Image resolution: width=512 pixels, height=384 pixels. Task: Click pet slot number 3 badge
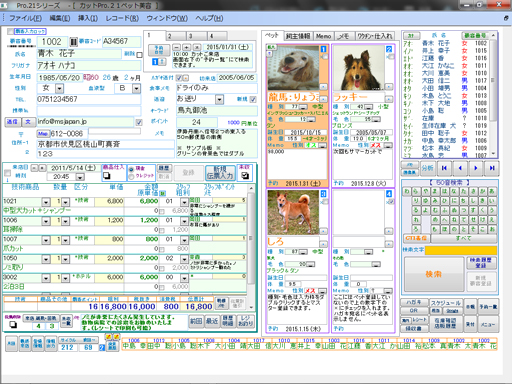(323, 194)
